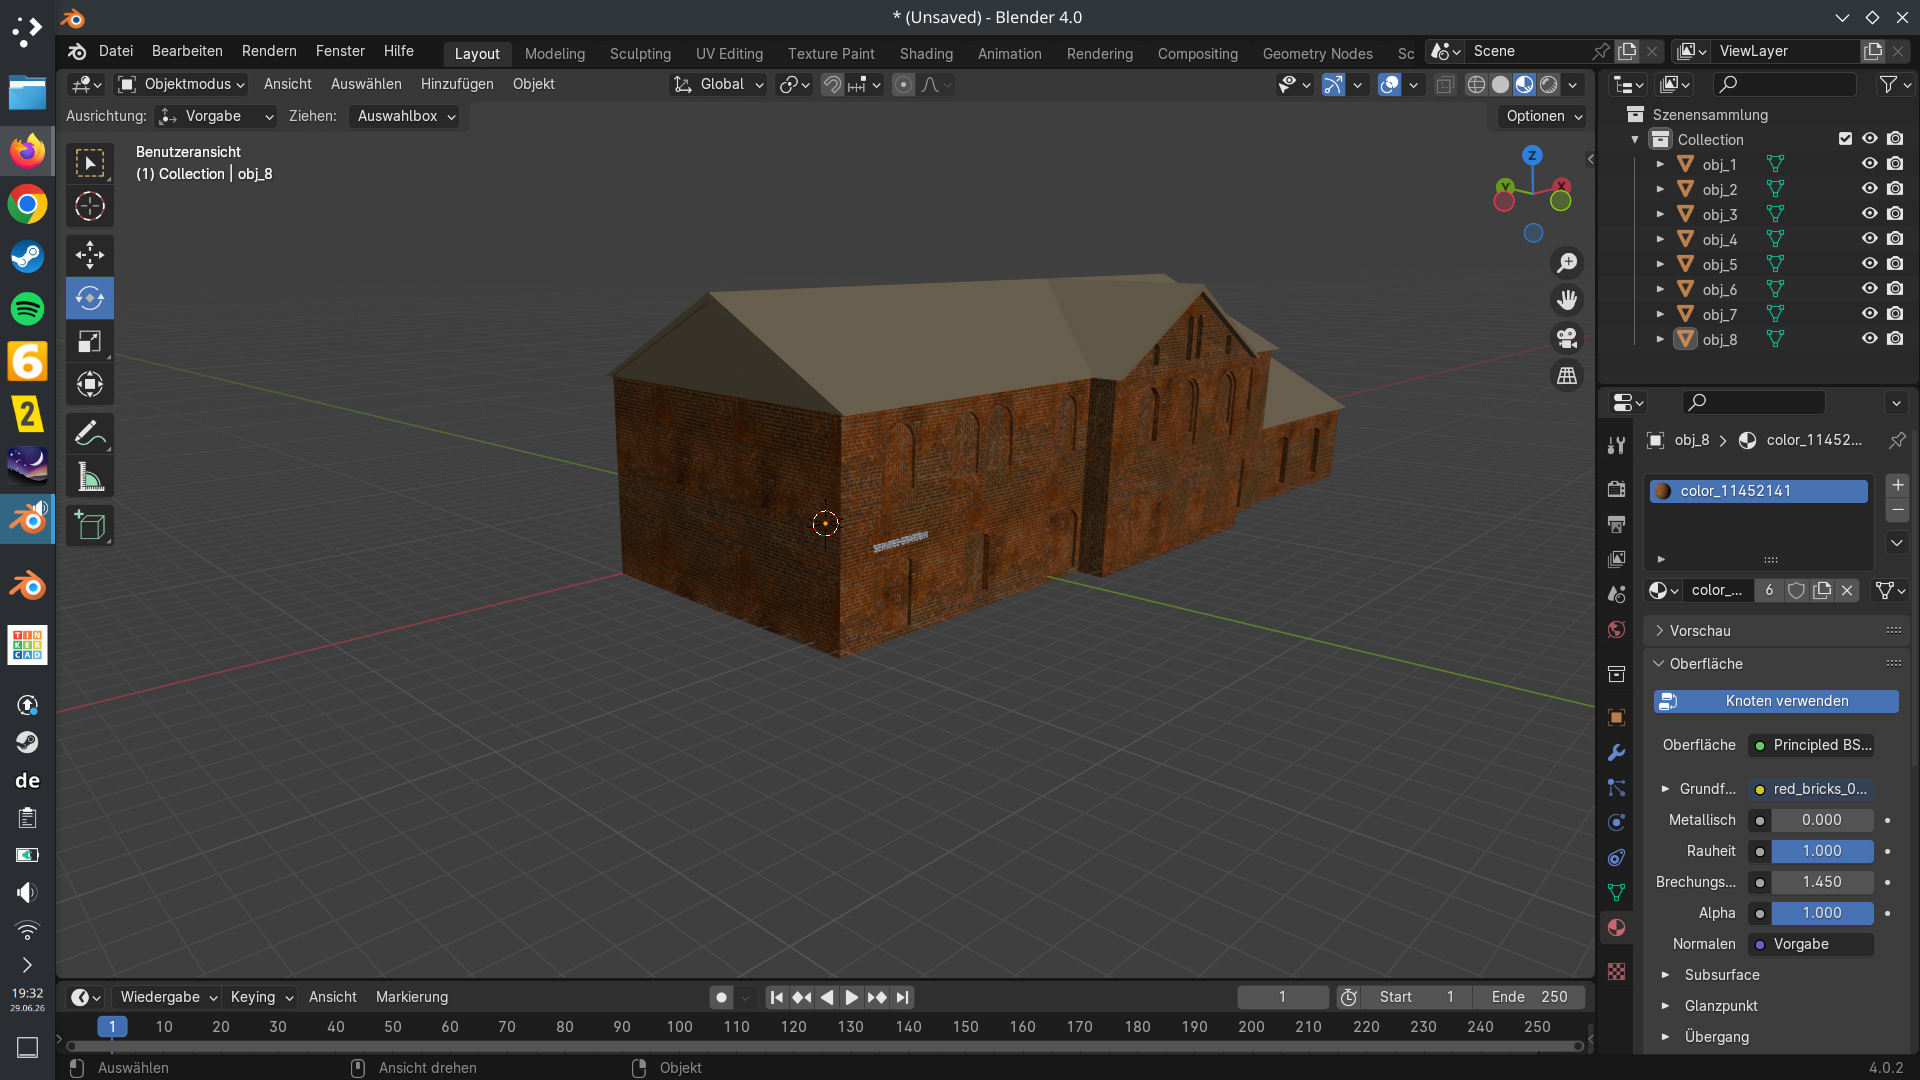Switch to wireframe viewport shading
The image size is (1920, 1080).
(x=1476, y=85)
